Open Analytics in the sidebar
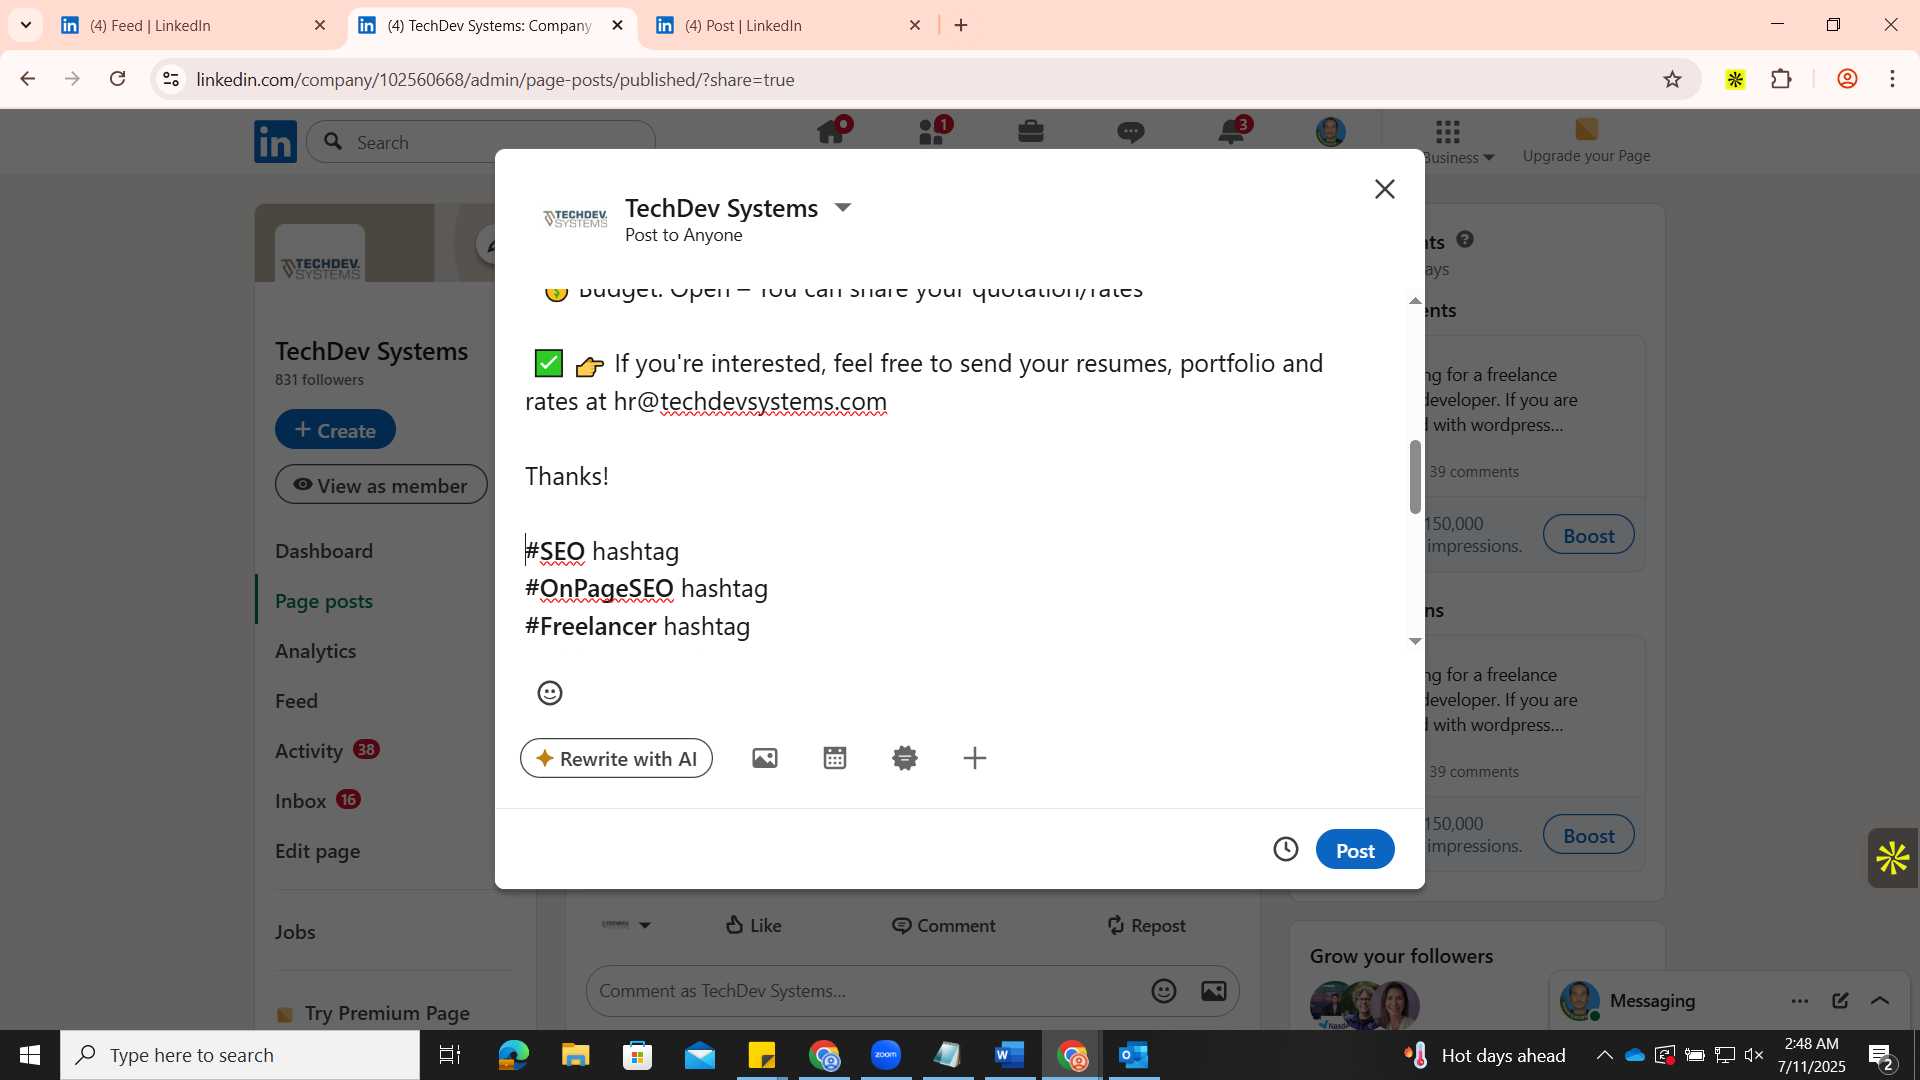 coord(316,651)
